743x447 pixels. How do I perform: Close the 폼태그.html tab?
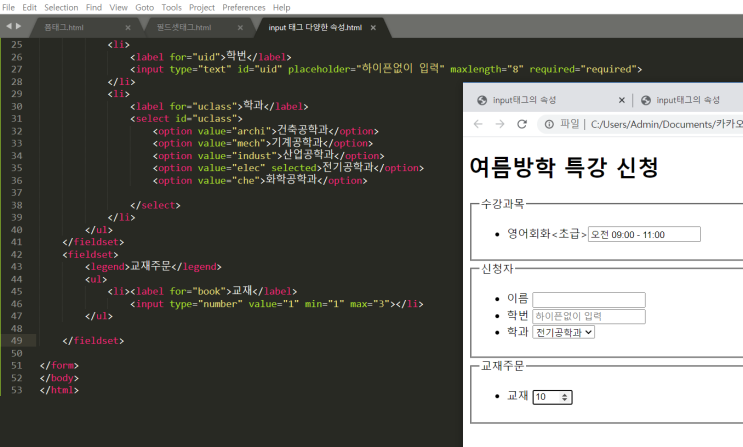pyautogui.click(x=128, y=27)
